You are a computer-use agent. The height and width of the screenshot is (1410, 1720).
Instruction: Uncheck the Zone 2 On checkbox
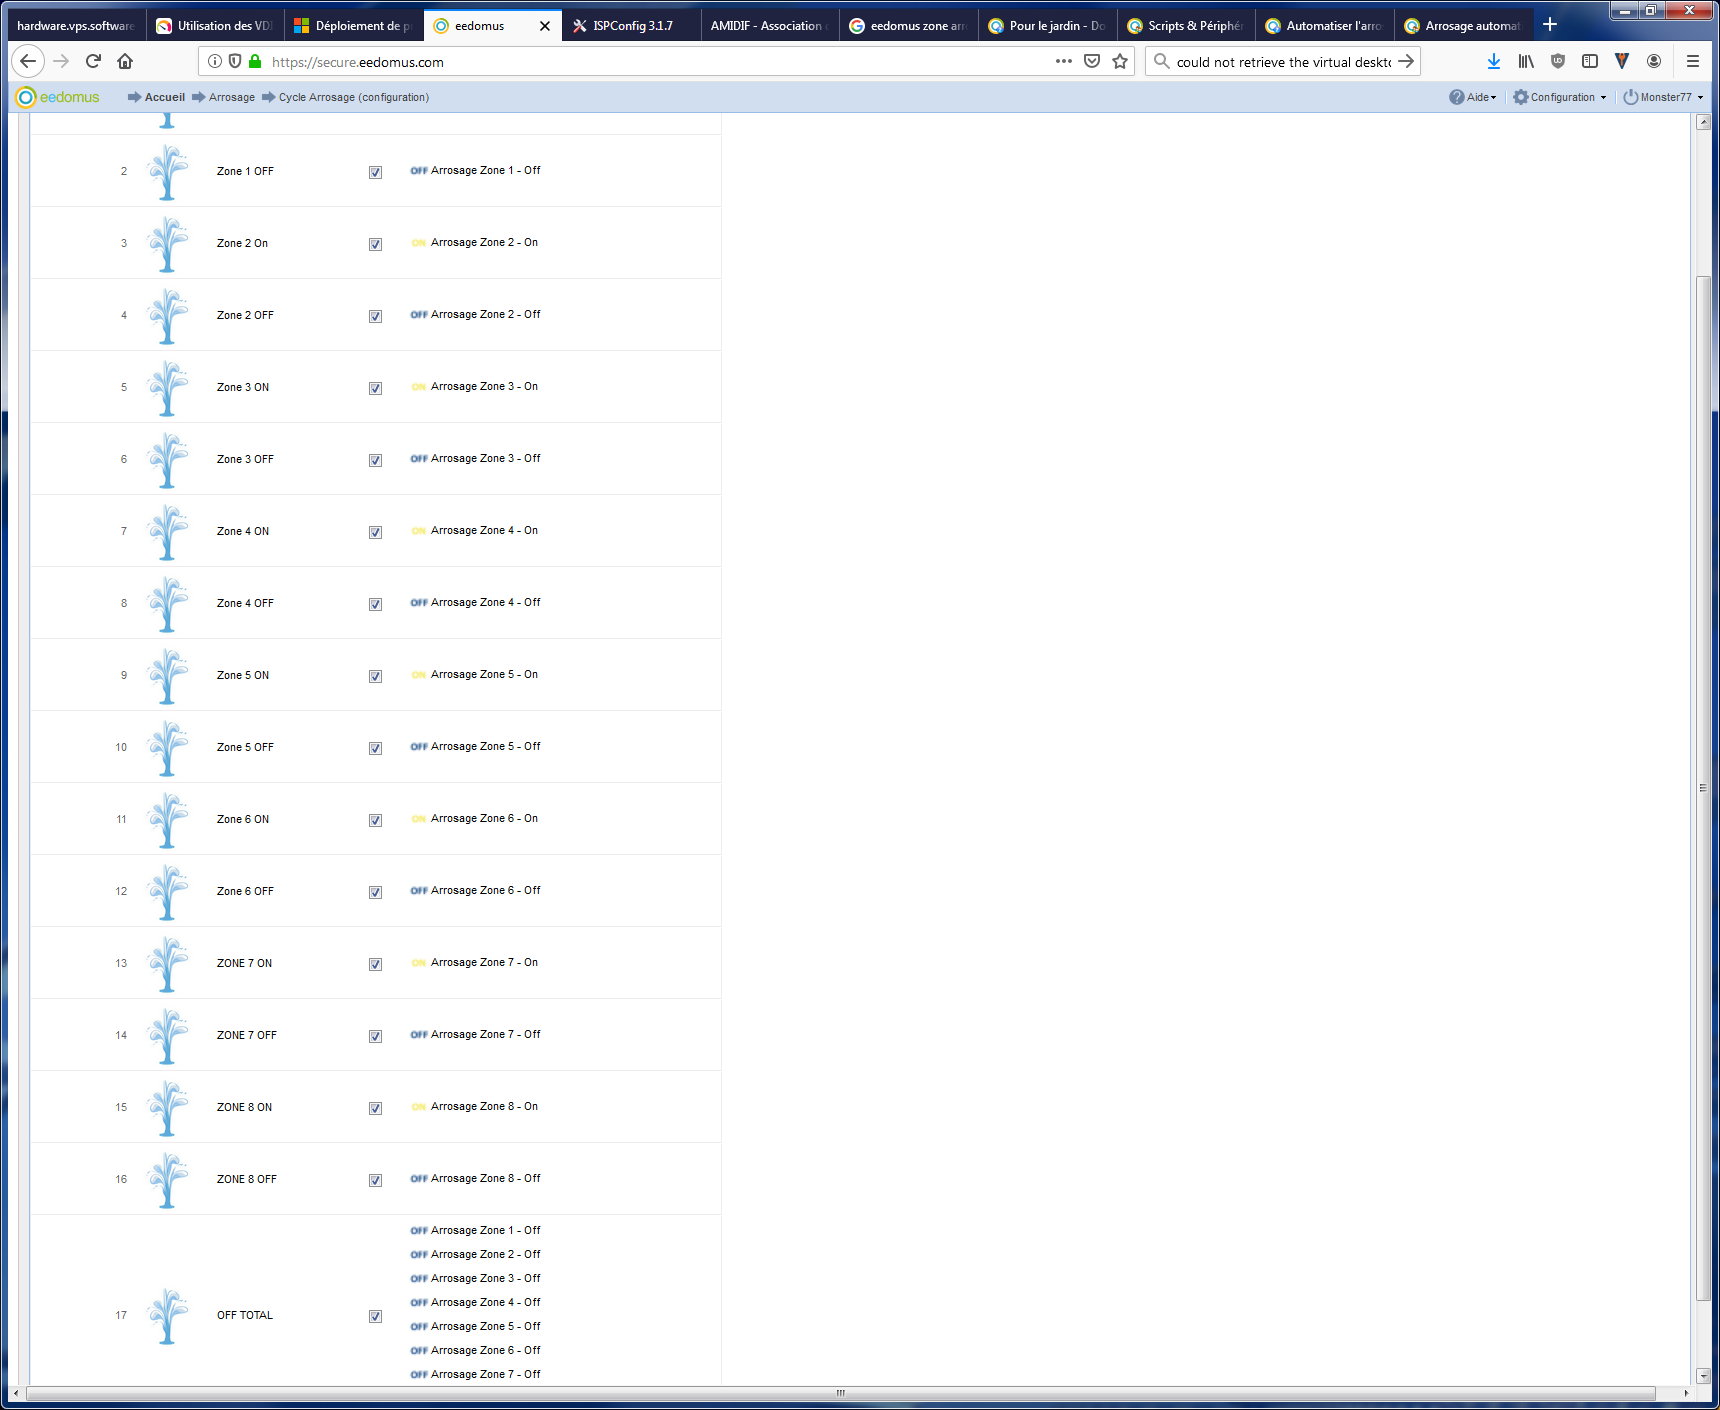tap(375, 244)
